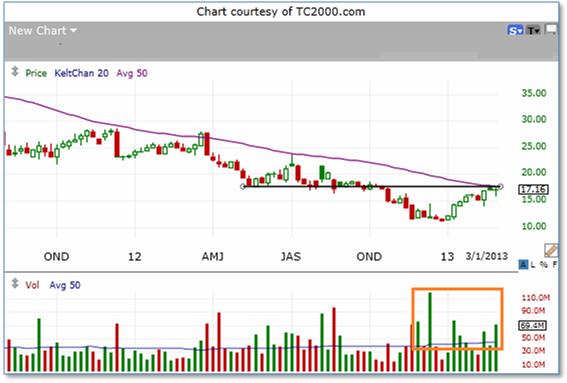Select the A arithmetic scale toggle
567x383 pixels.
523,265
